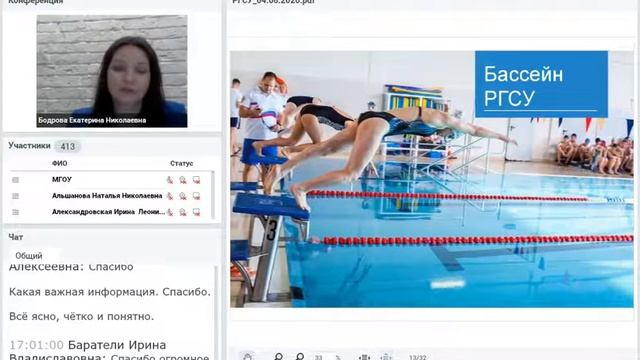Click Альшанова Наталья chat status icon
Screen dimensions: 640x360
click(x=196, y=196)
